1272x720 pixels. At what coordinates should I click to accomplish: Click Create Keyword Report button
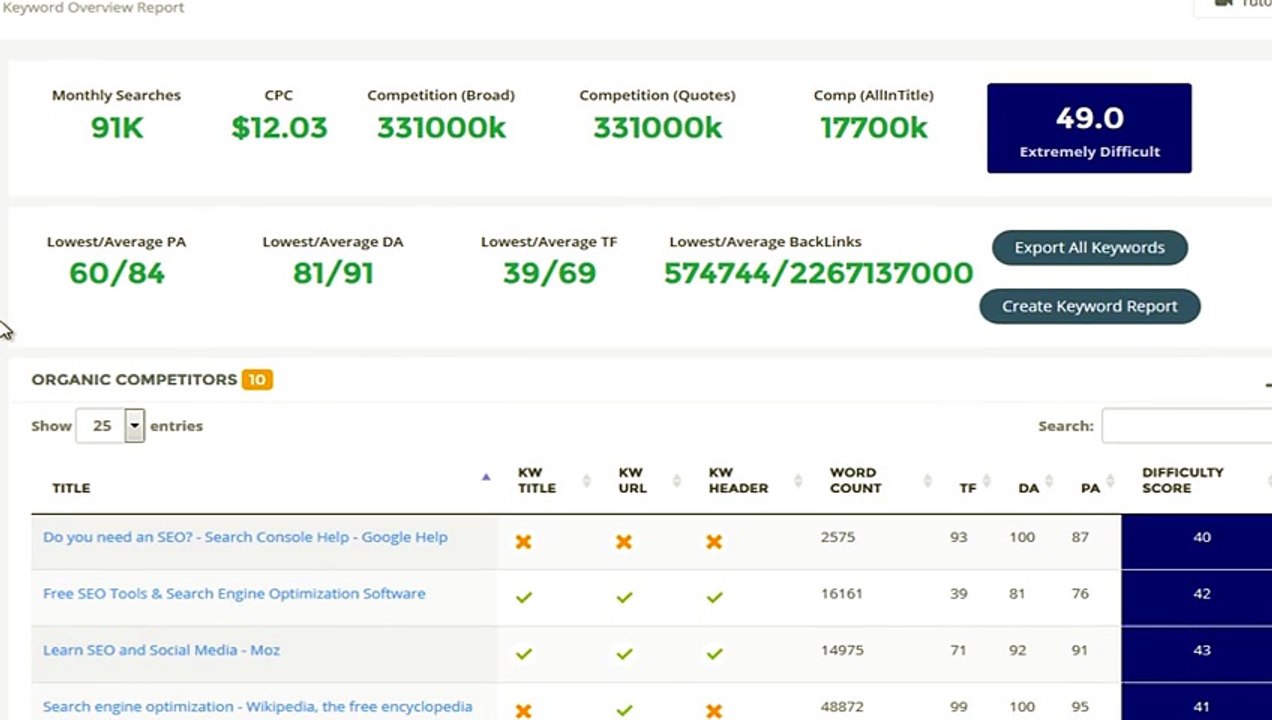tap(1089, 306)
